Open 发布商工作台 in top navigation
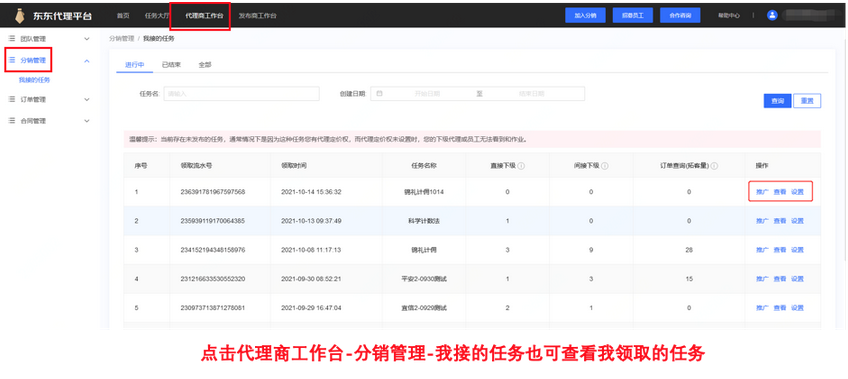This screenshot has height=379, width=848. click(x=257, y=16)
